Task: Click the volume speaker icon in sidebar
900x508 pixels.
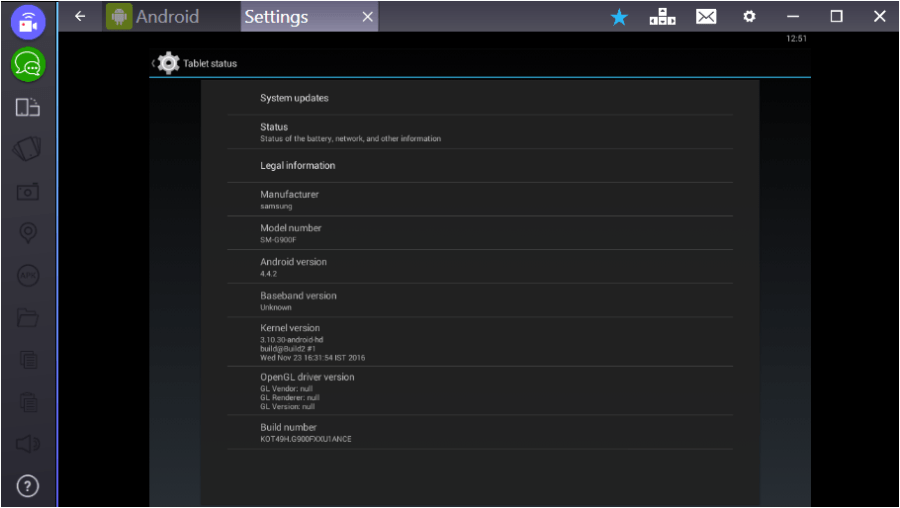Action: tap(28, 443)
